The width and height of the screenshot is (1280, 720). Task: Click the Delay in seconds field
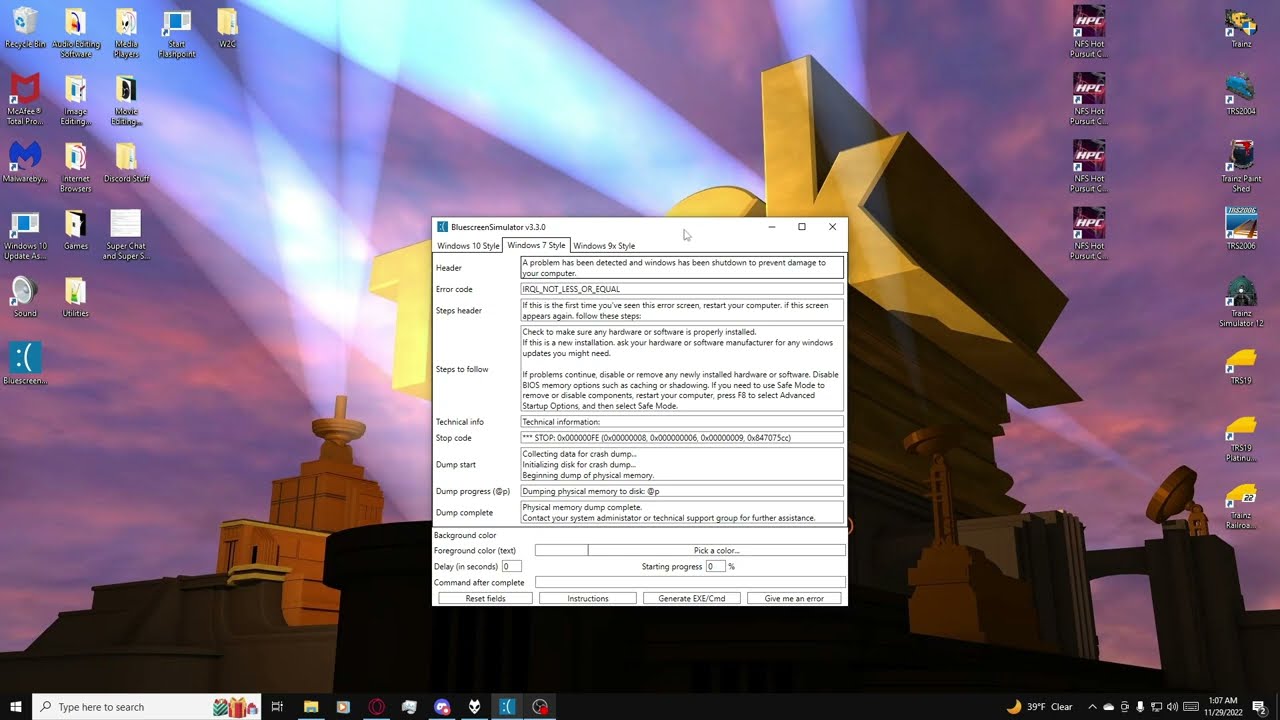511,566
